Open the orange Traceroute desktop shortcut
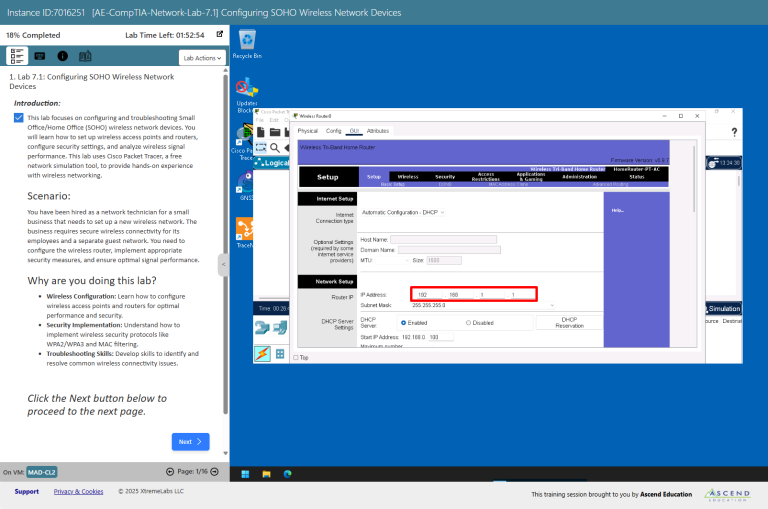 (x=244, y=232)
